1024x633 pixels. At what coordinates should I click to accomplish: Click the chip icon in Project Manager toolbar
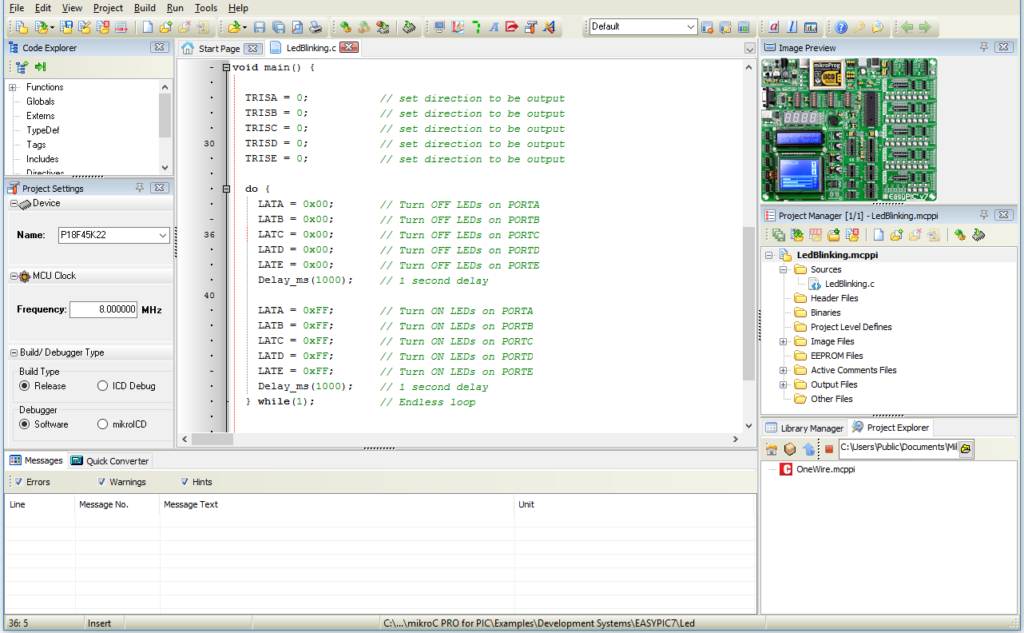[978, 235]
